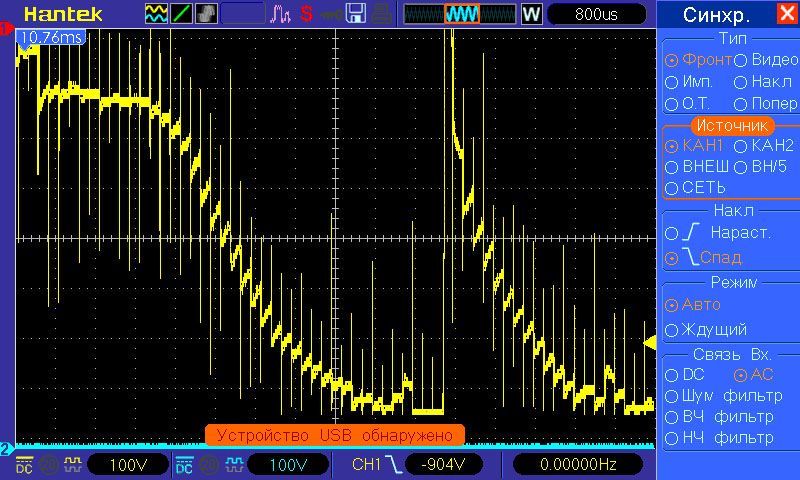
Task: Click the -904V trigger level readout
Action: coord(443,464)
